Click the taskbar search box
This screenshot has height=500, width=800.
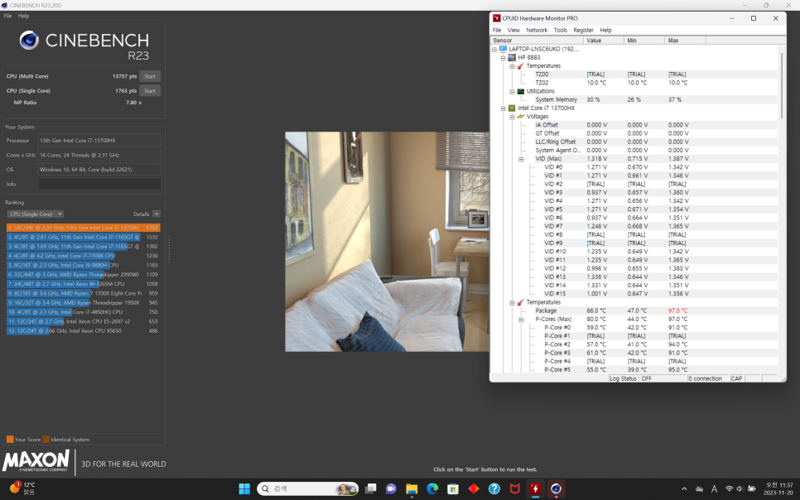click(x=308, y=489)
